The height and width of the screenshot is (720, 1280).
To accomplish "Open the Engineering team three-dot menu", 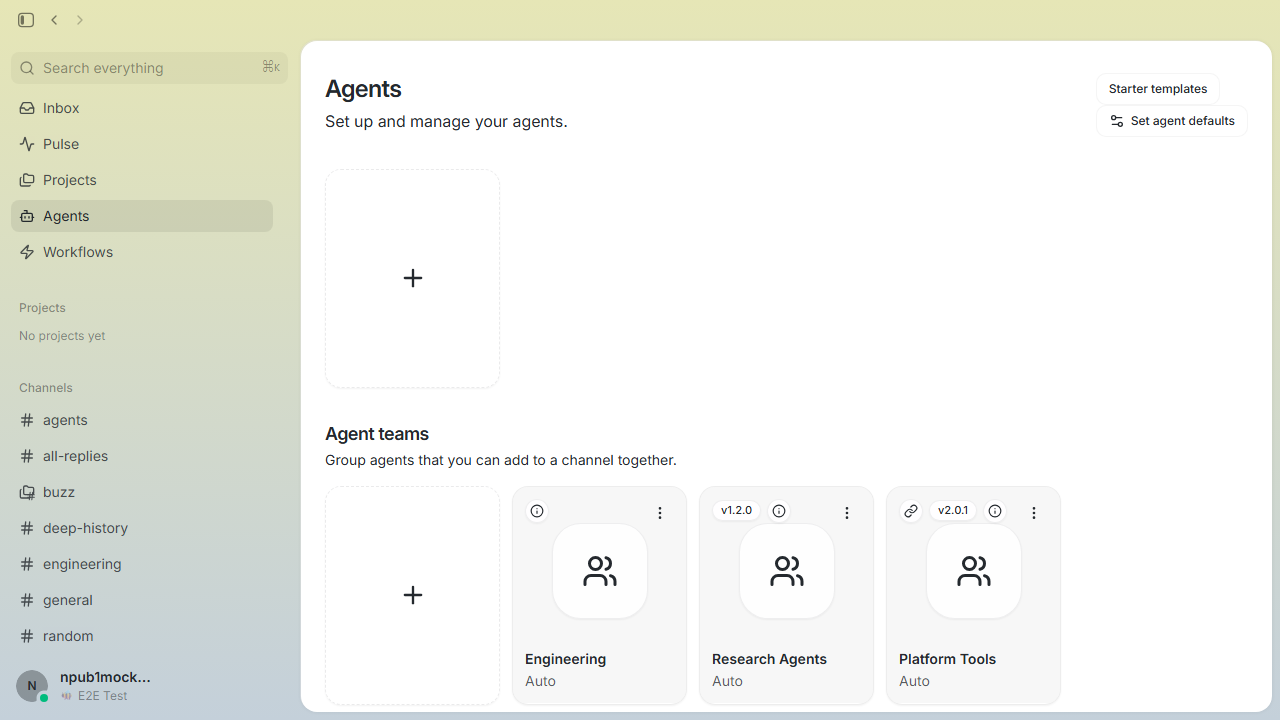I will pyautogui.click(x=660, y=513).
